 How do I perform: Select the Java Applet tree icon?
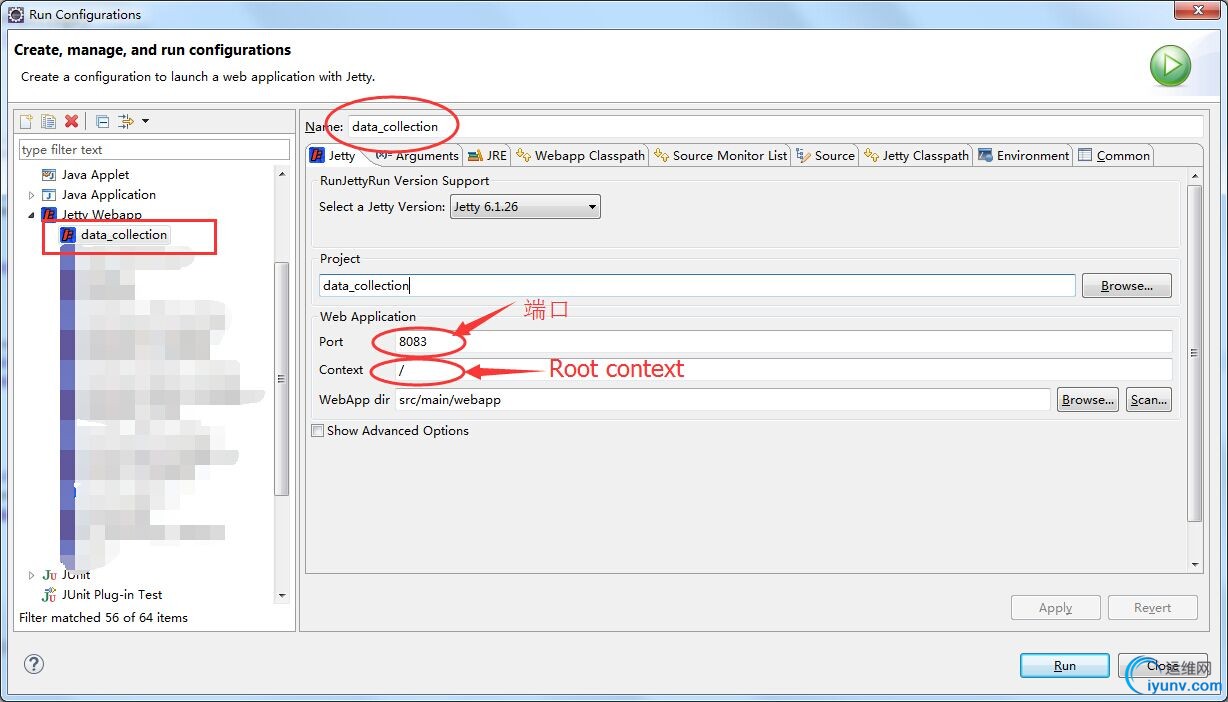click(49, 175)
